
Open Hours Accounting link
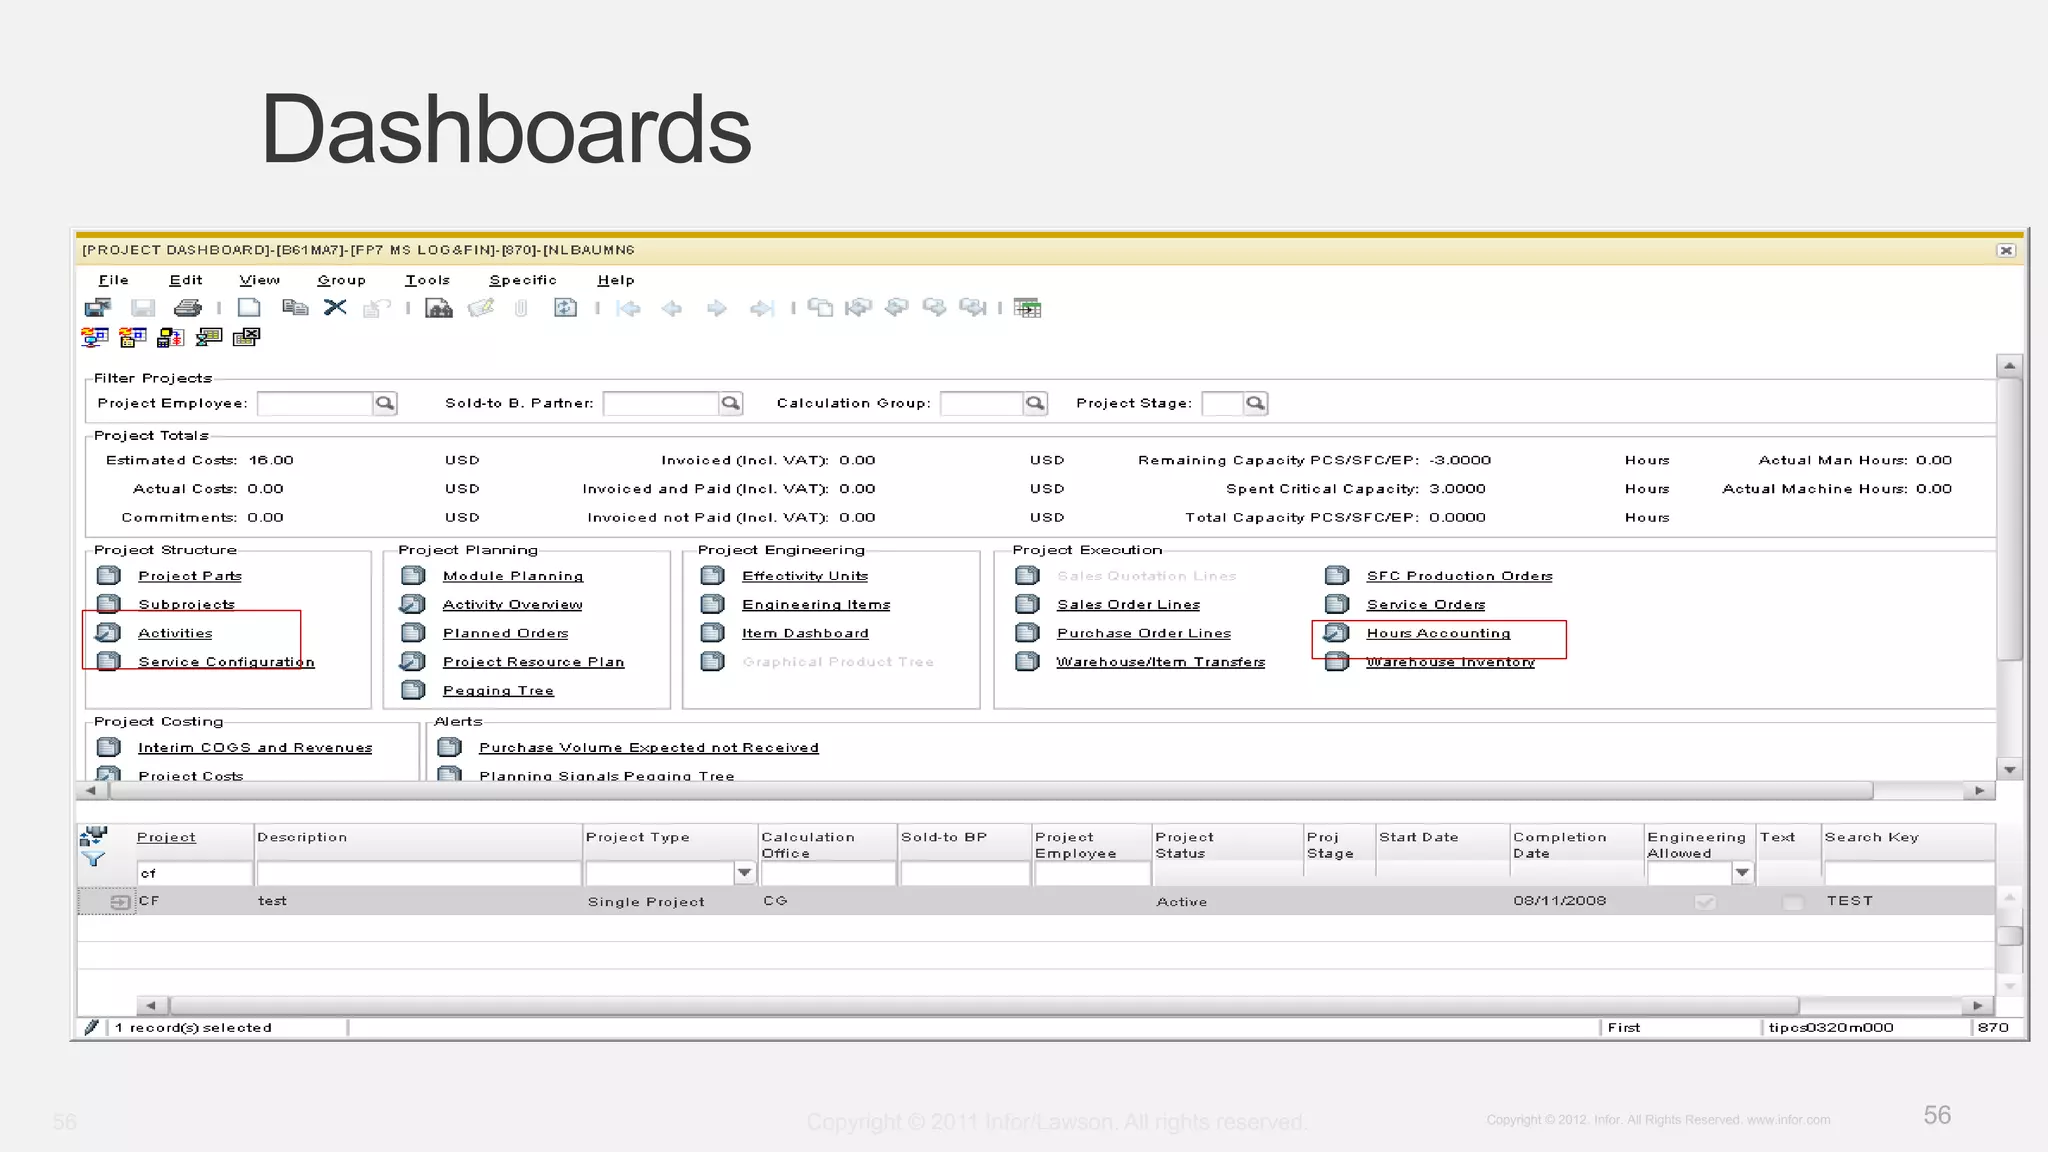click(1438, 633)
